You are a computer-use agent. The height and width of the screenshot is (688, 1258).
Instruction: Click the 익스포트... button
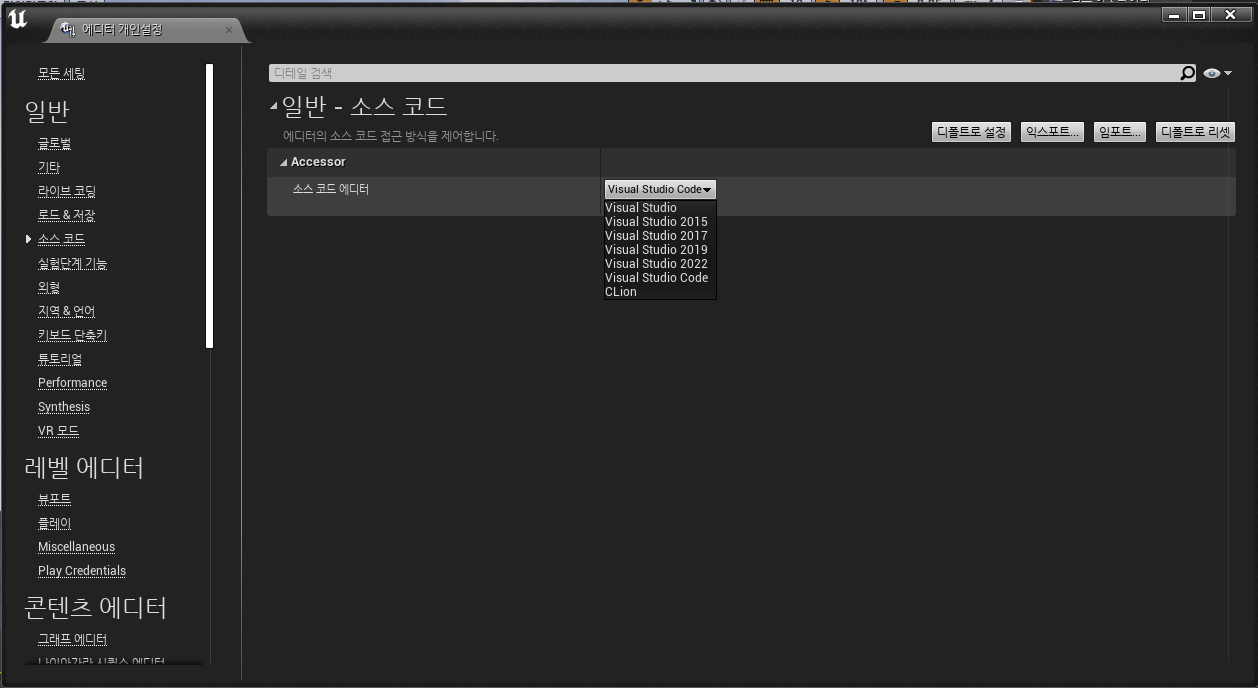coord(1053,132)
